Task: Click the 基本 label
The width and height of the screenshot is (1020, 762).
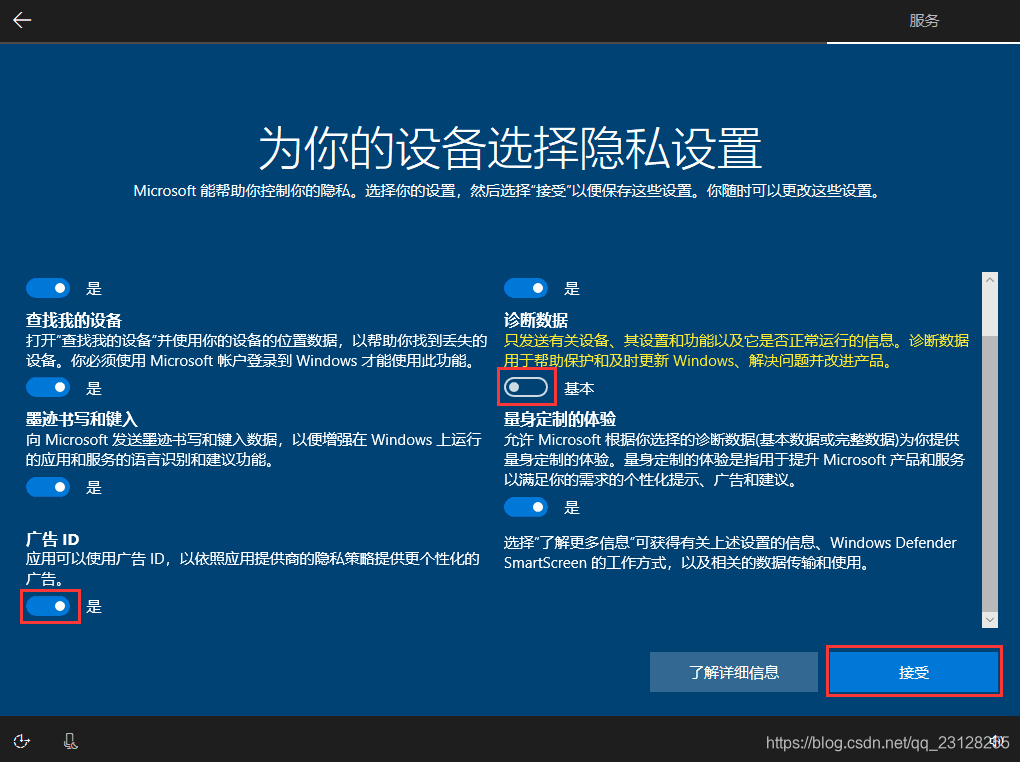Action: (x=579, y=388)
